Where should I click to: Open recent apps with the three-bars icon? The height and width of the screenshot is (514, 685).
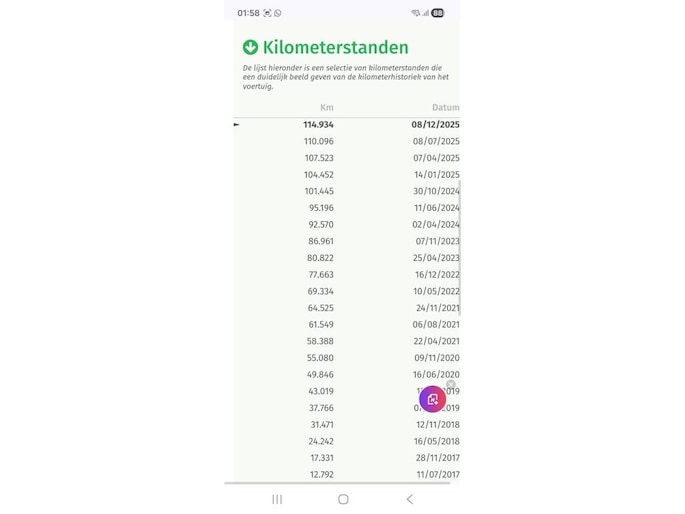277,499
